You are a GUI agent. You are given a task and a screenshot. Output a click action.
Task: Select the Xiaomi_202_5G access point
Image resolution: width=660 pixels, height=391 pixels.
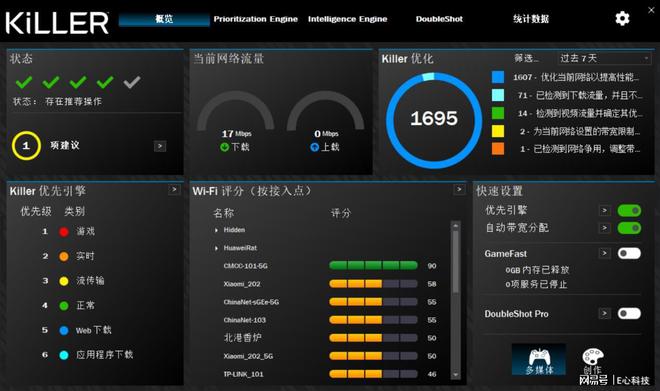click(x=248, y=356)
